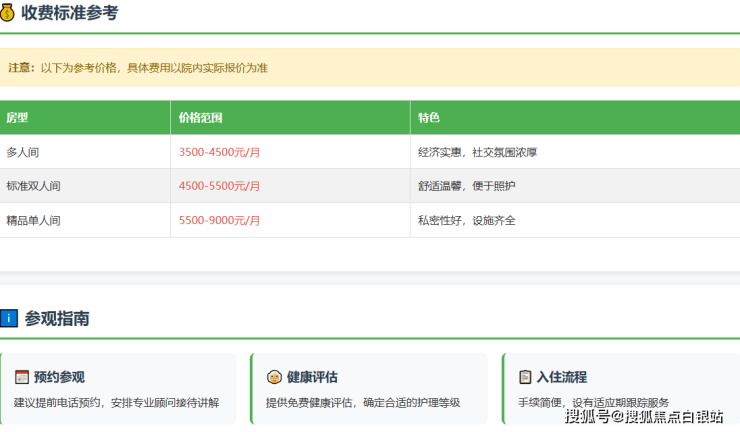Click the 5500-9000元/月 price
The image size is (740, 432).
click(219, 220)
